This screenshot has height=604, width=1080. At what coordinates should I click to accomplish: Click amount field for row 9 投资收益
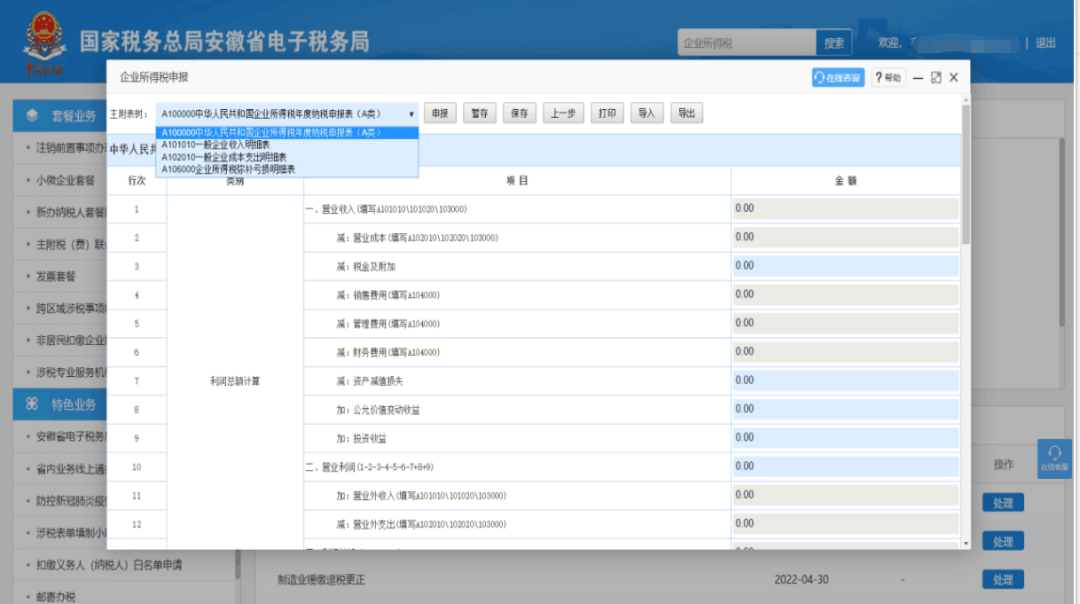click(845, 438)
